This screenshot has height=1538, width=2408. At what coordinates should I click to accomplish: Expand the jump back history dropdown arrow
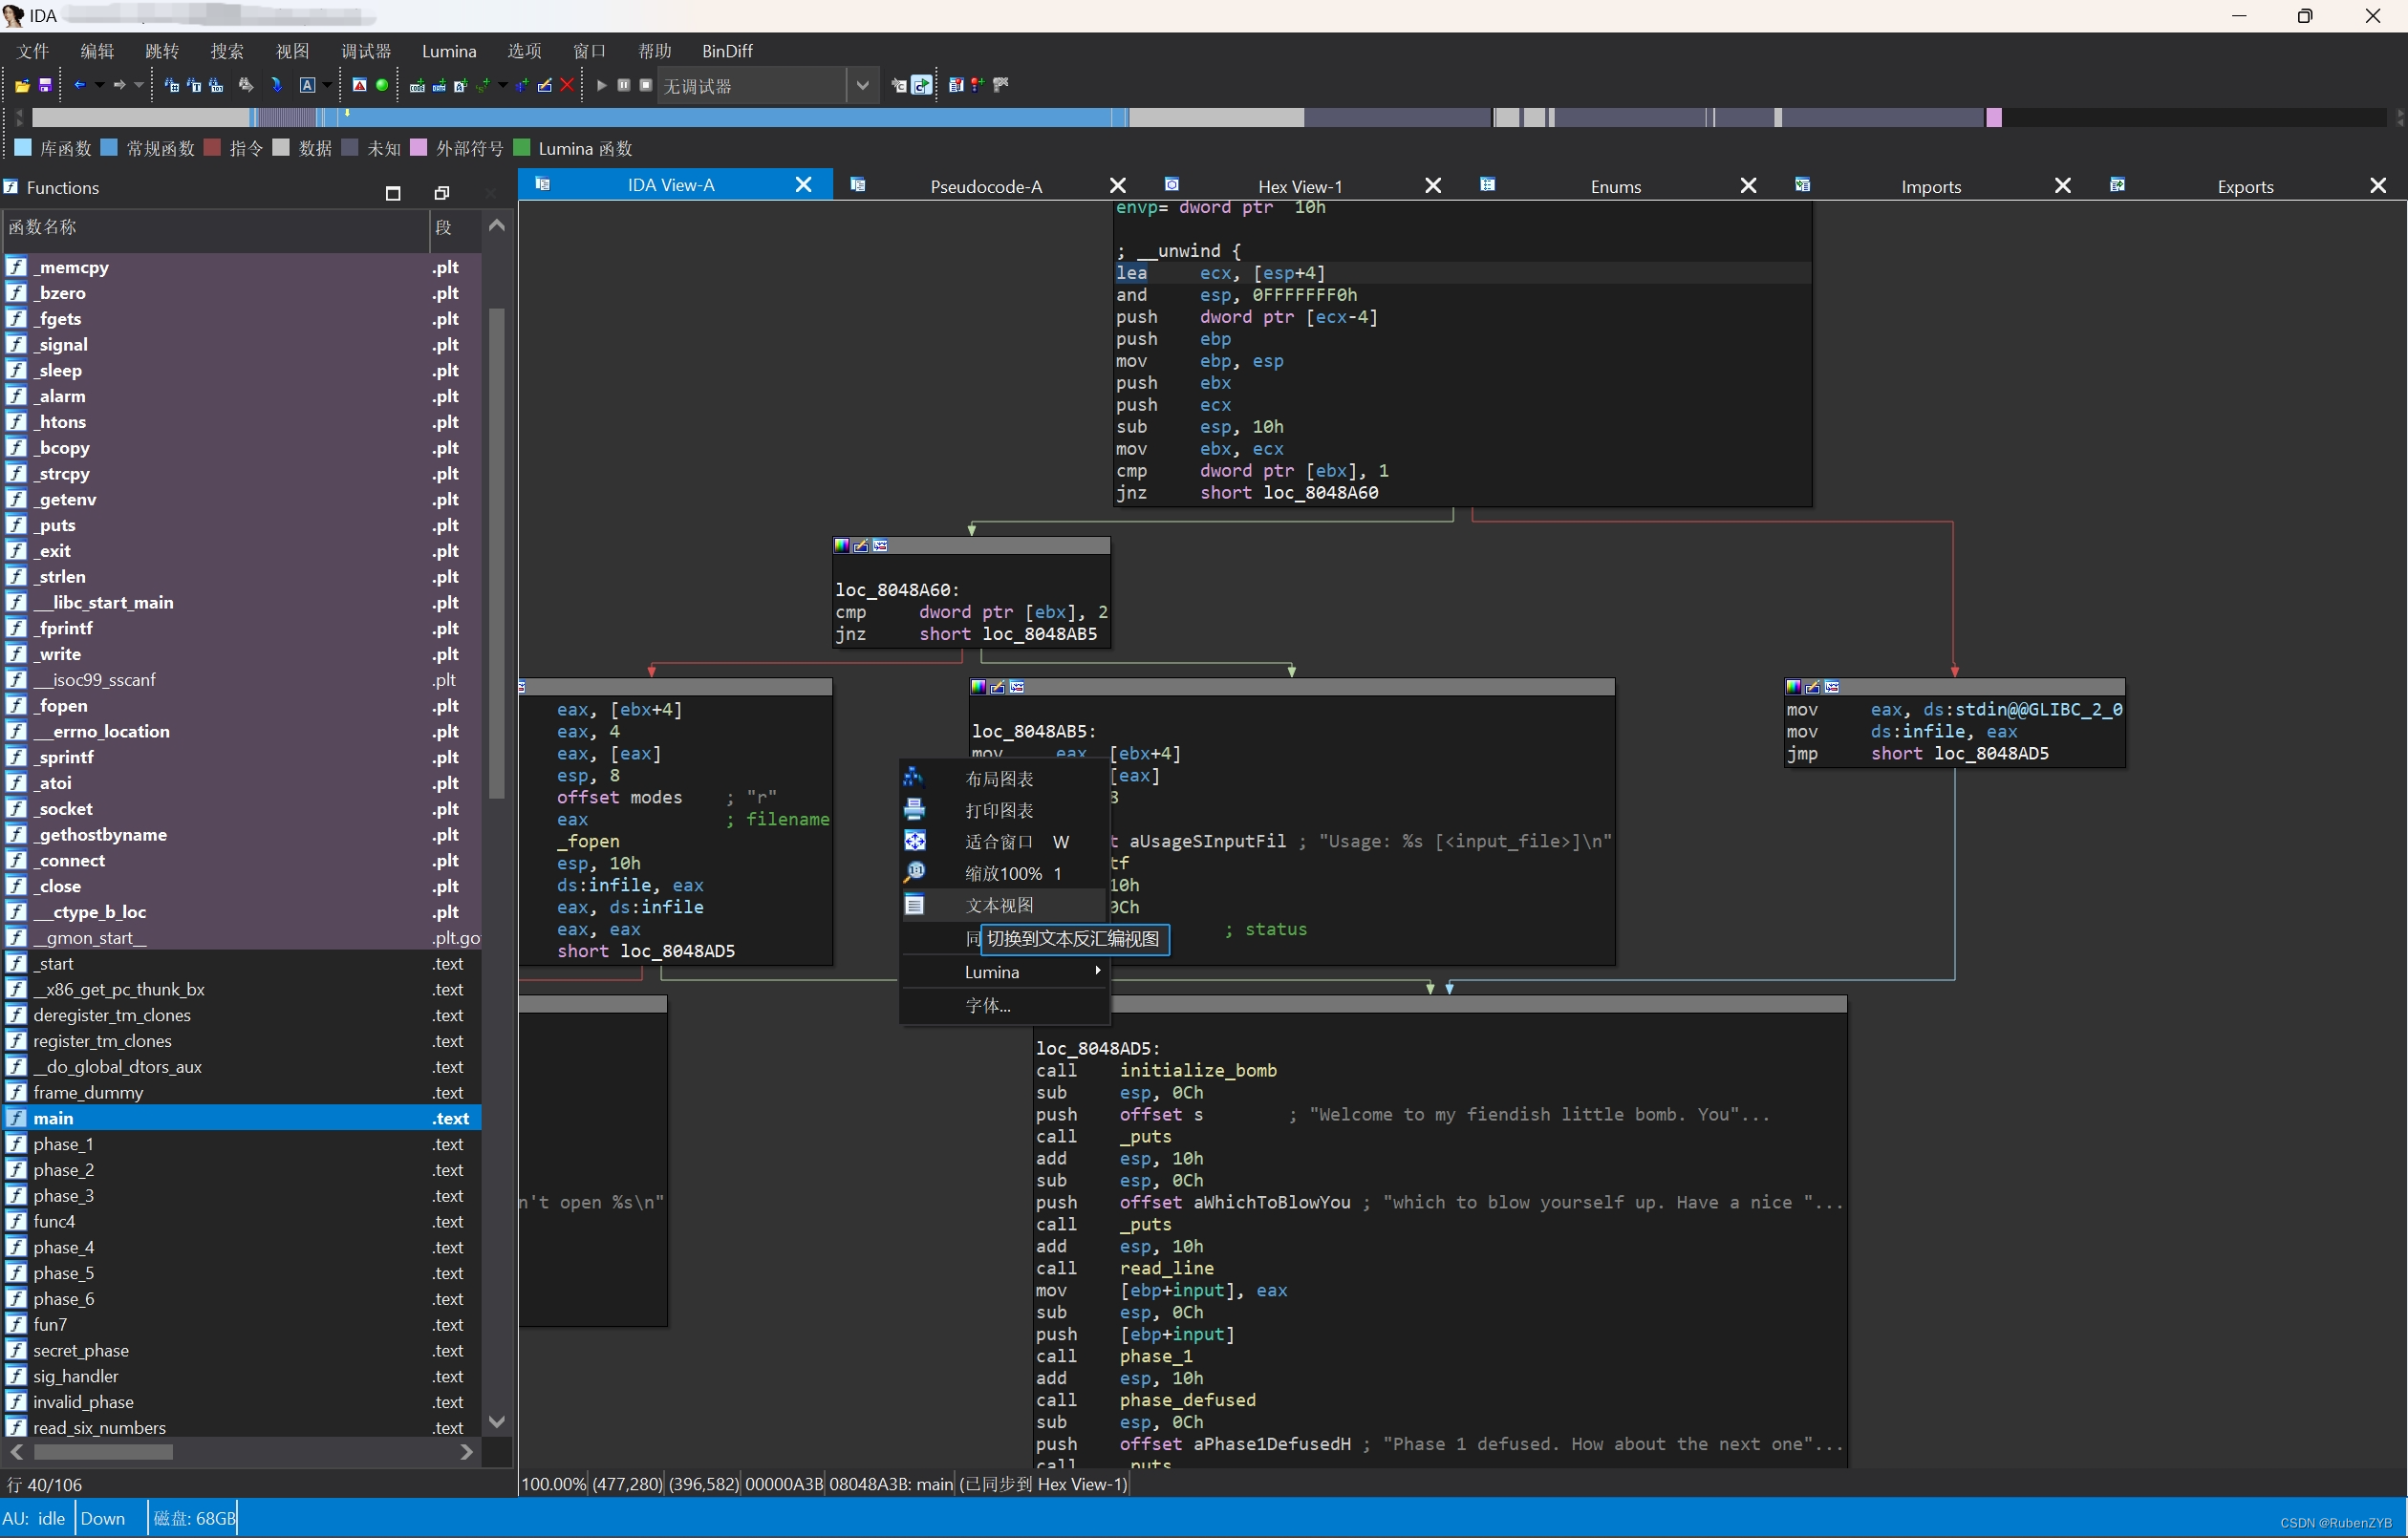[x=99, y=86]
